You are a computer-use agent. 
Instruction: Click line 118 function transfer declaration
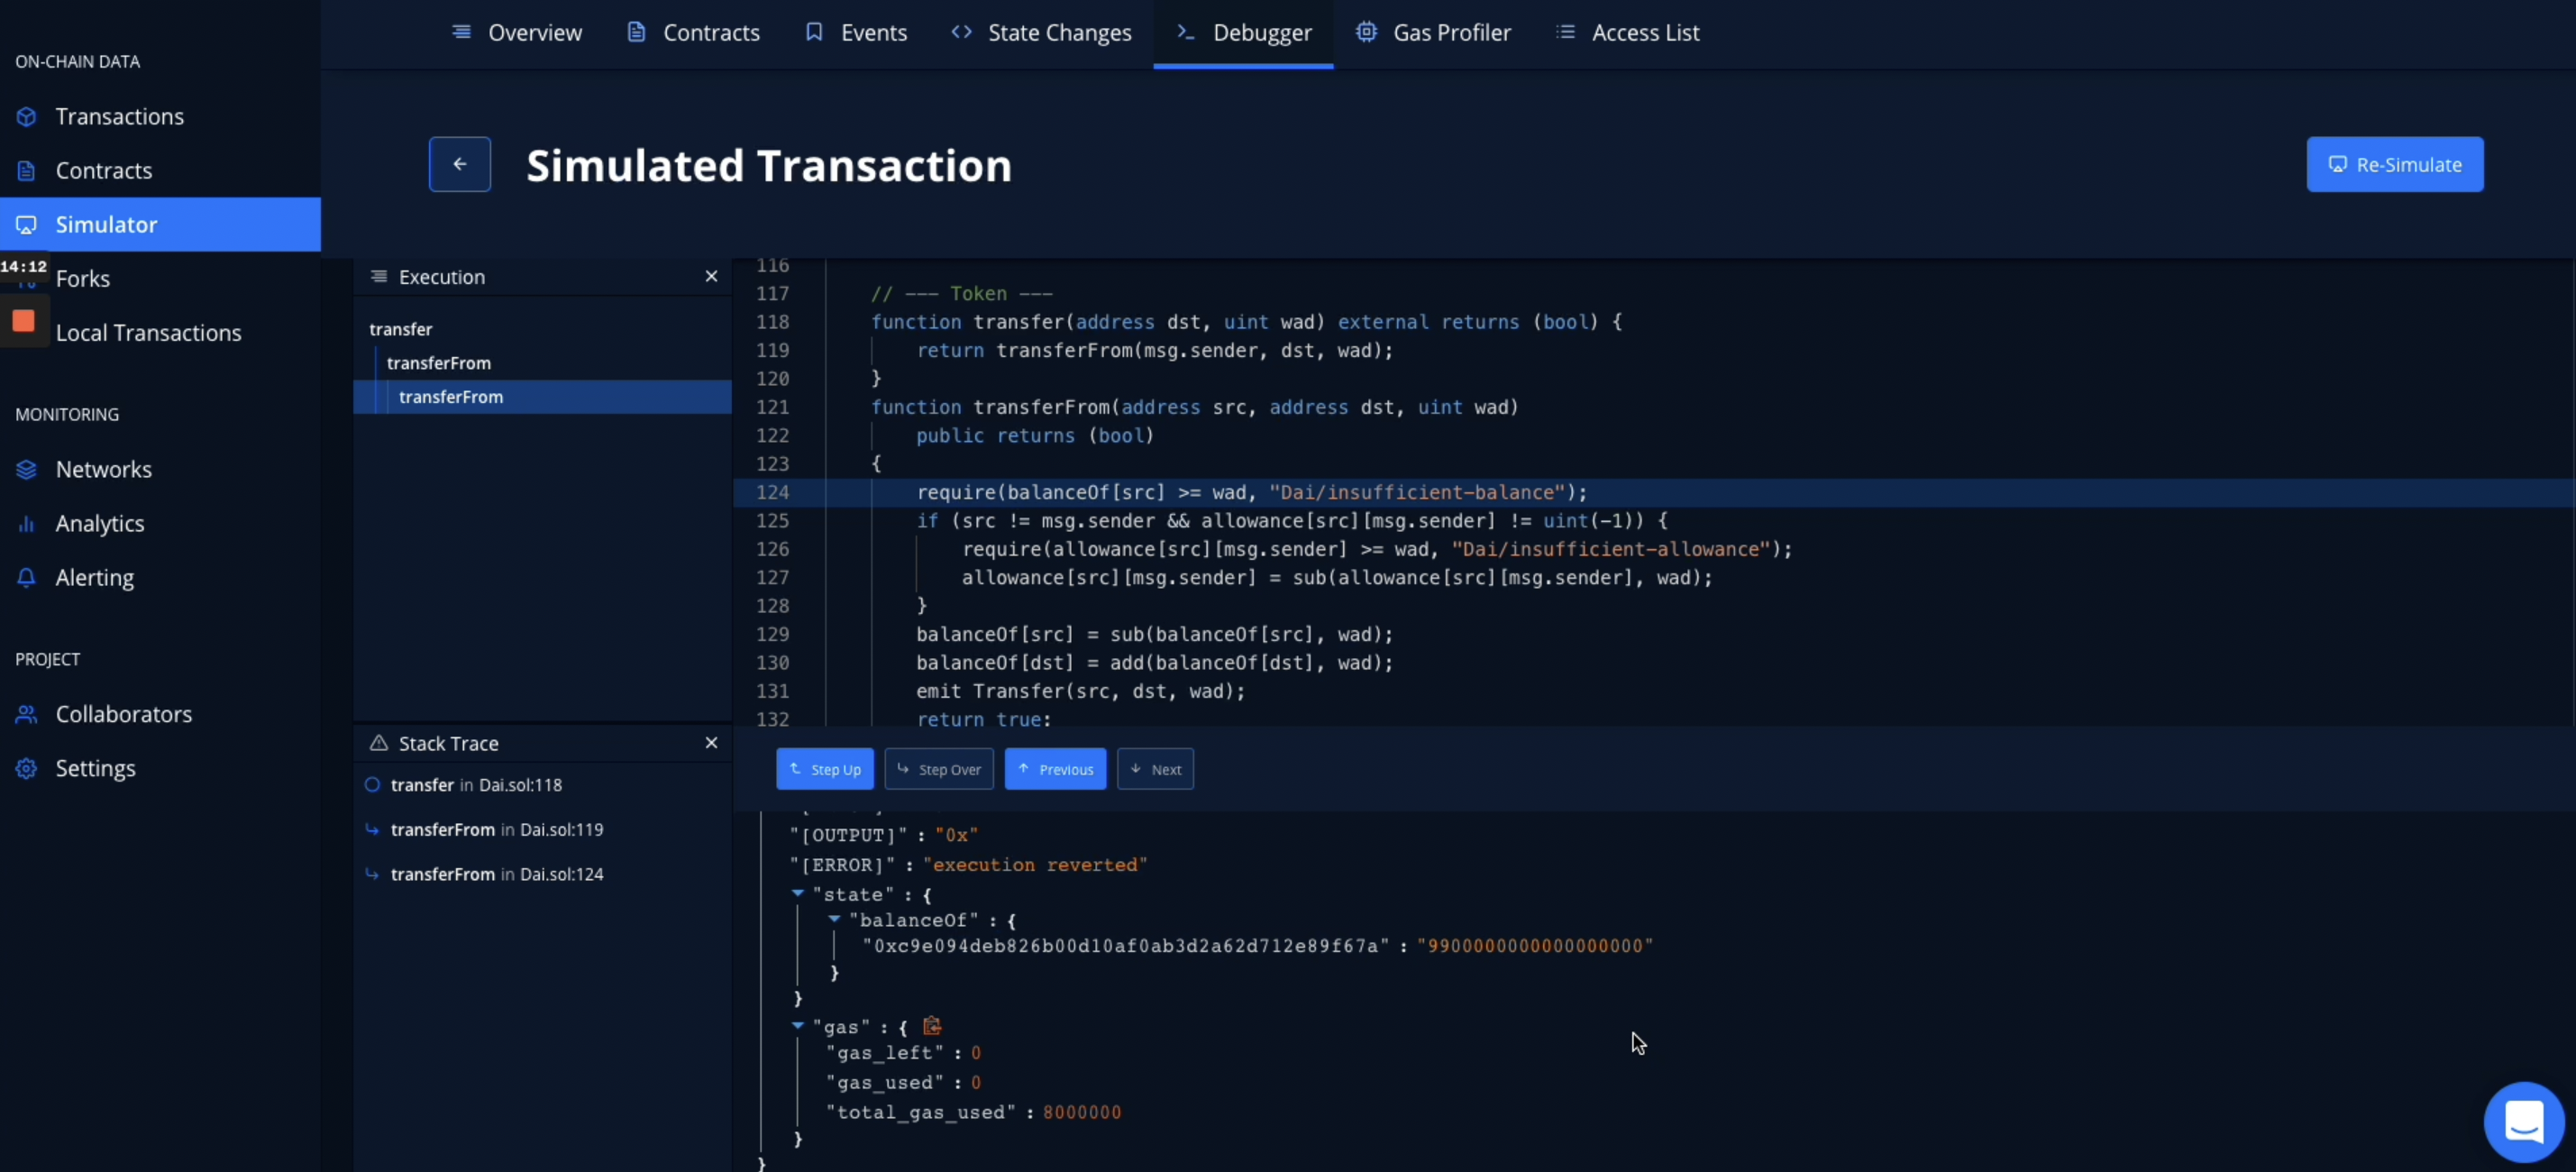click(1246, 322)
